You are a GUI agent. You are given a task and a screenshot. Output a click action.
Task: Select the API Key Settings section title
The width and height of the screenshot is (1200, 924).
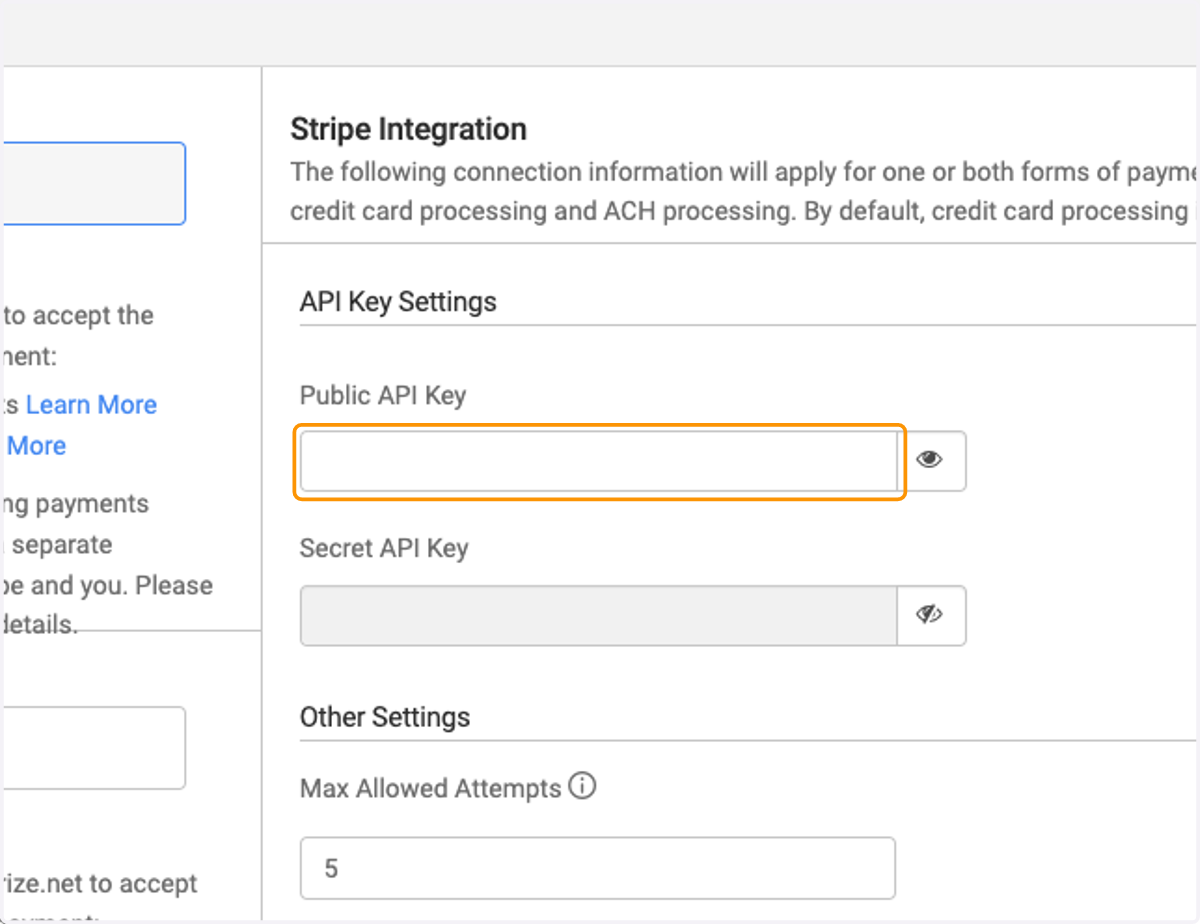pos(398,301)
